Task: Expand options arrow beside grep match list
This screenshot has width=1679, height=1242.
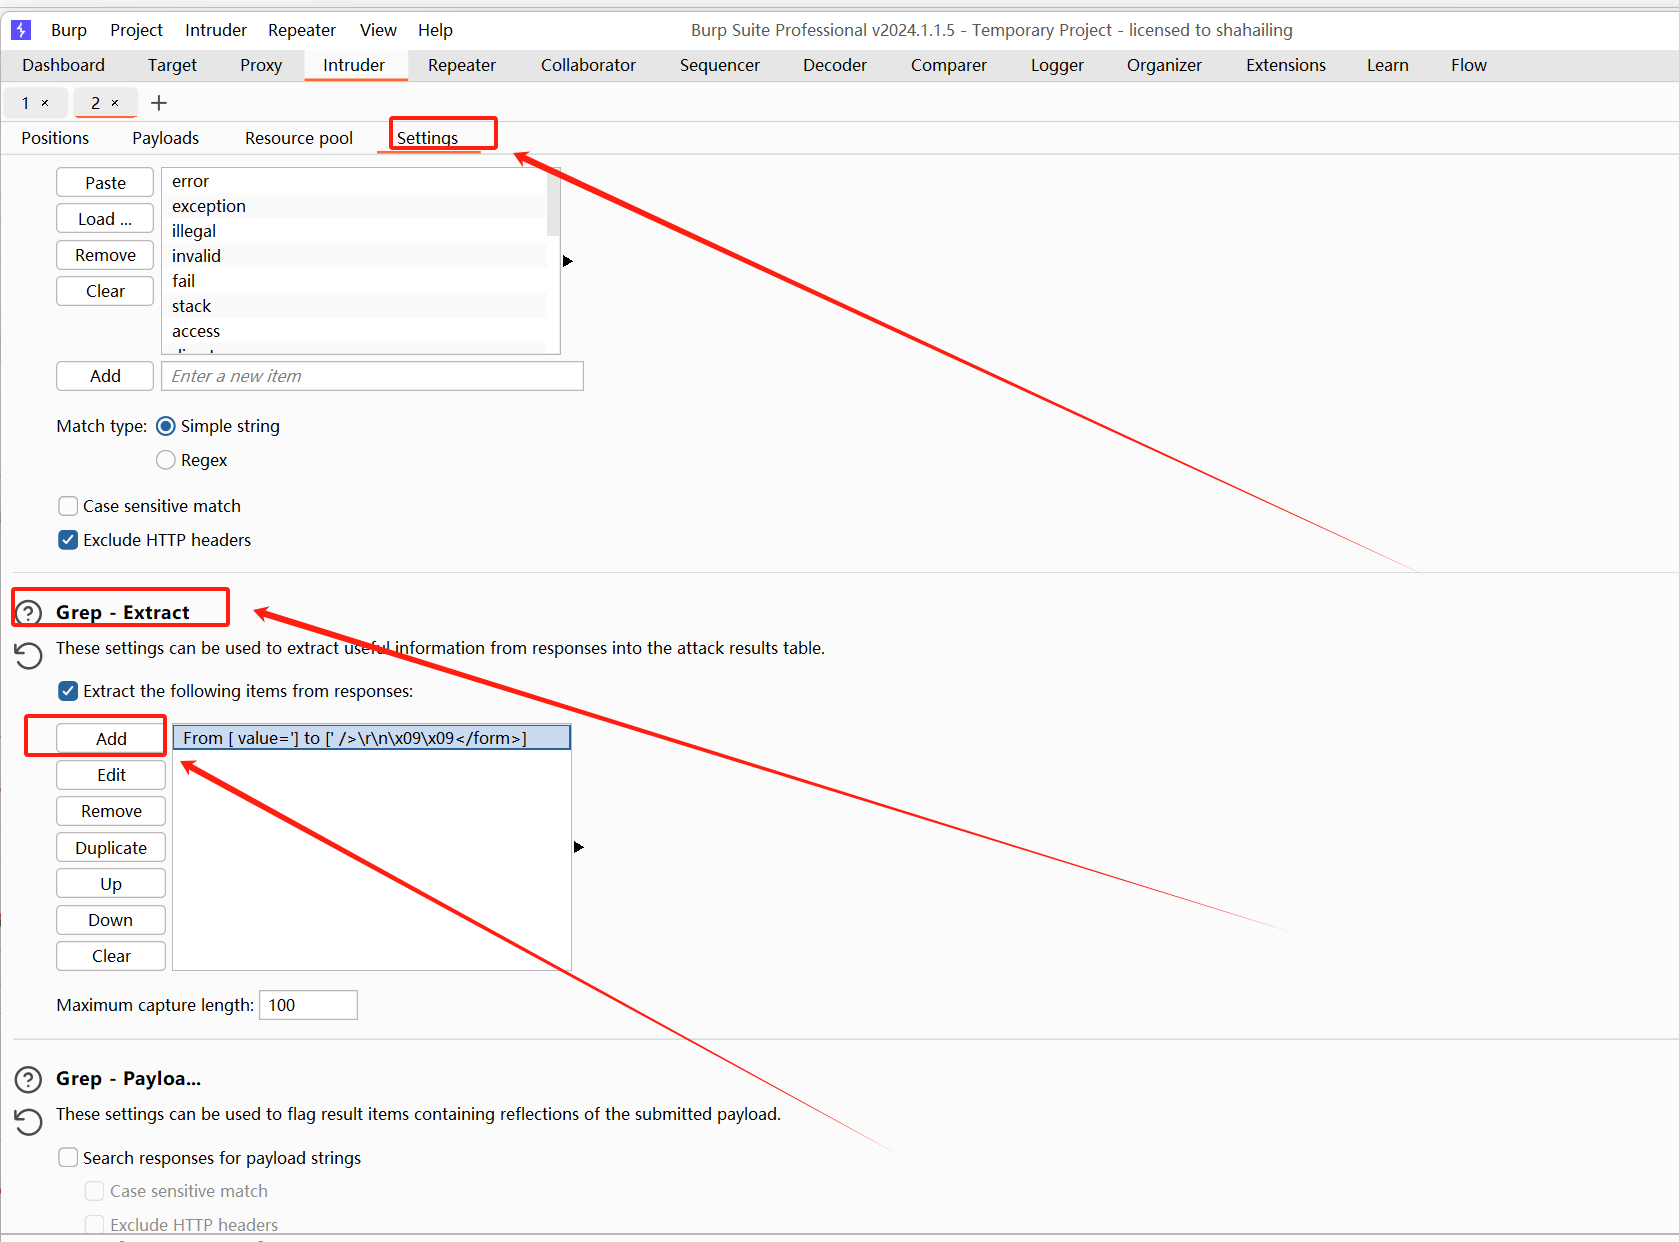Action: (x=568, y=261)
